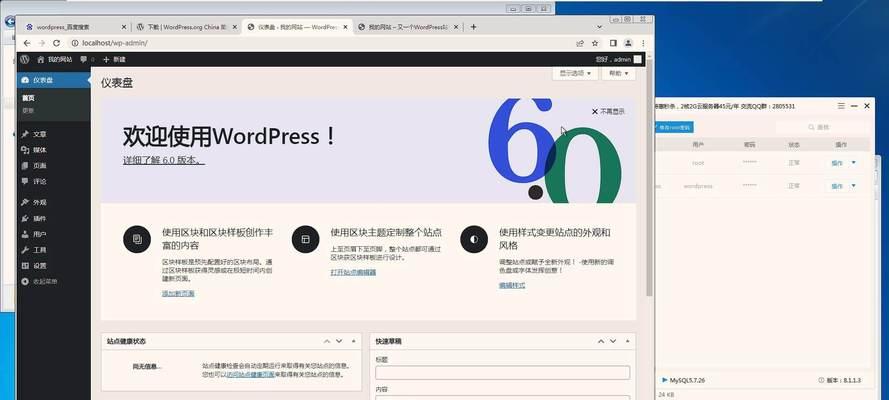Open the 详细了解 6.0 版本 link
Image resolution: width=889 pixels, height=400 pixels.
click(x=164, y=160)
